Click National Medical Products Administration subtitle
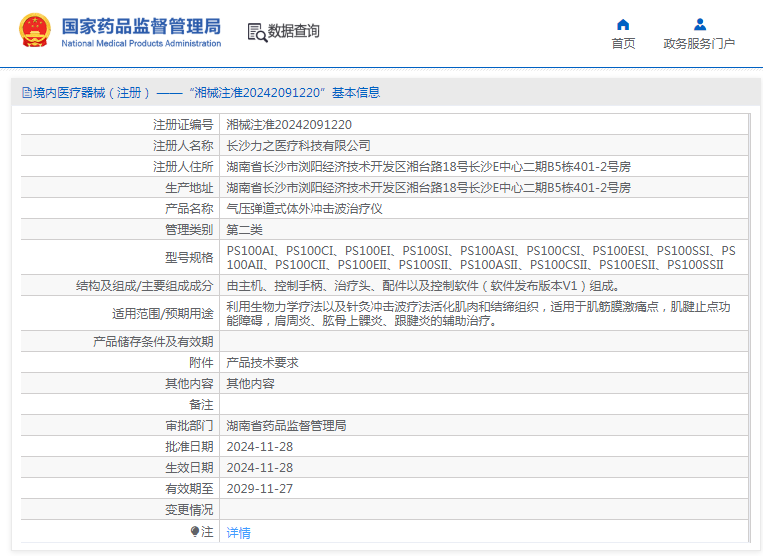 (x=141, y=43)
